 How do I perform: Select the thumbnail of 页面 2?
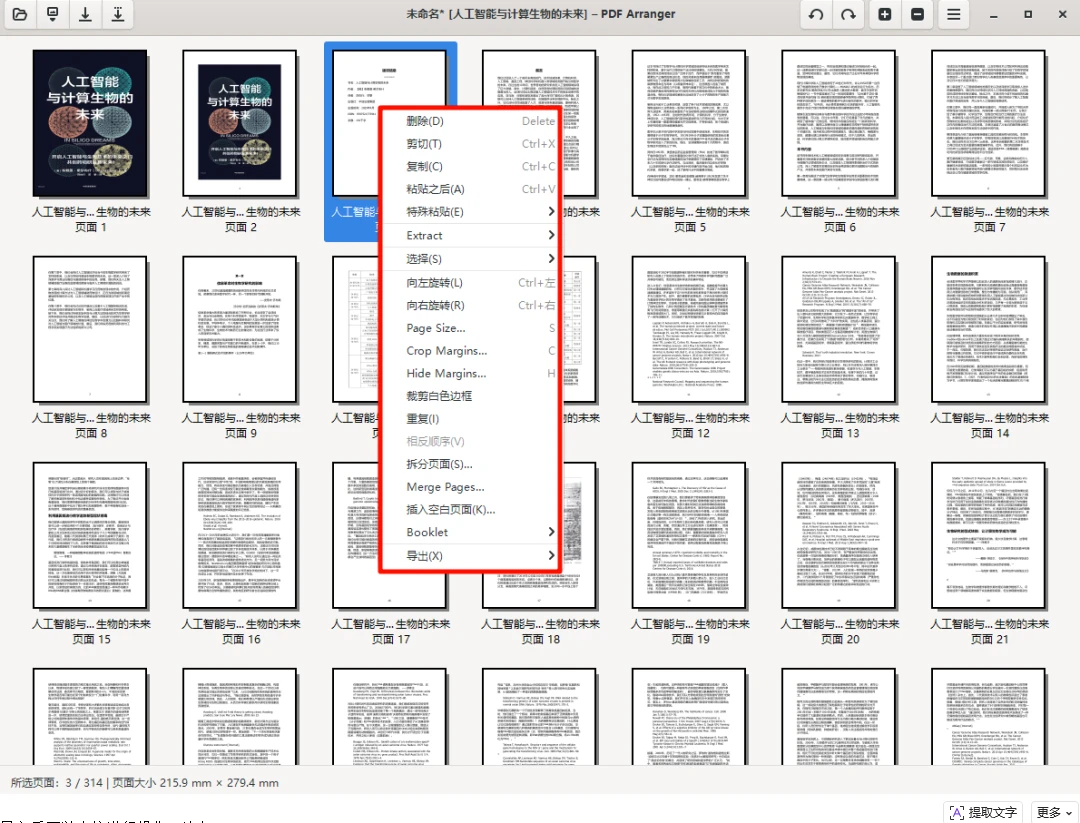pyautogui.click(x=240, y=124)
